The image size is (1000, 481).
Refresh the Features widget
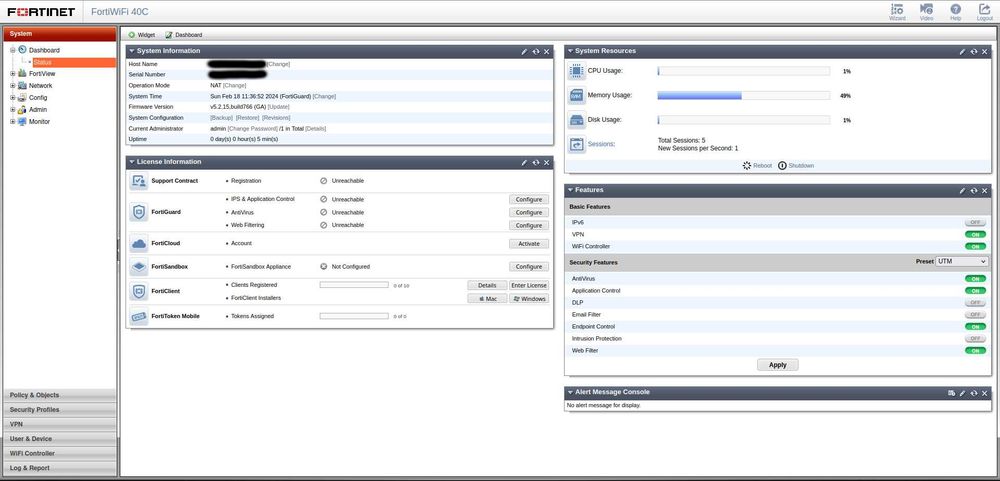pyautogui.click(x=974, y=191)
